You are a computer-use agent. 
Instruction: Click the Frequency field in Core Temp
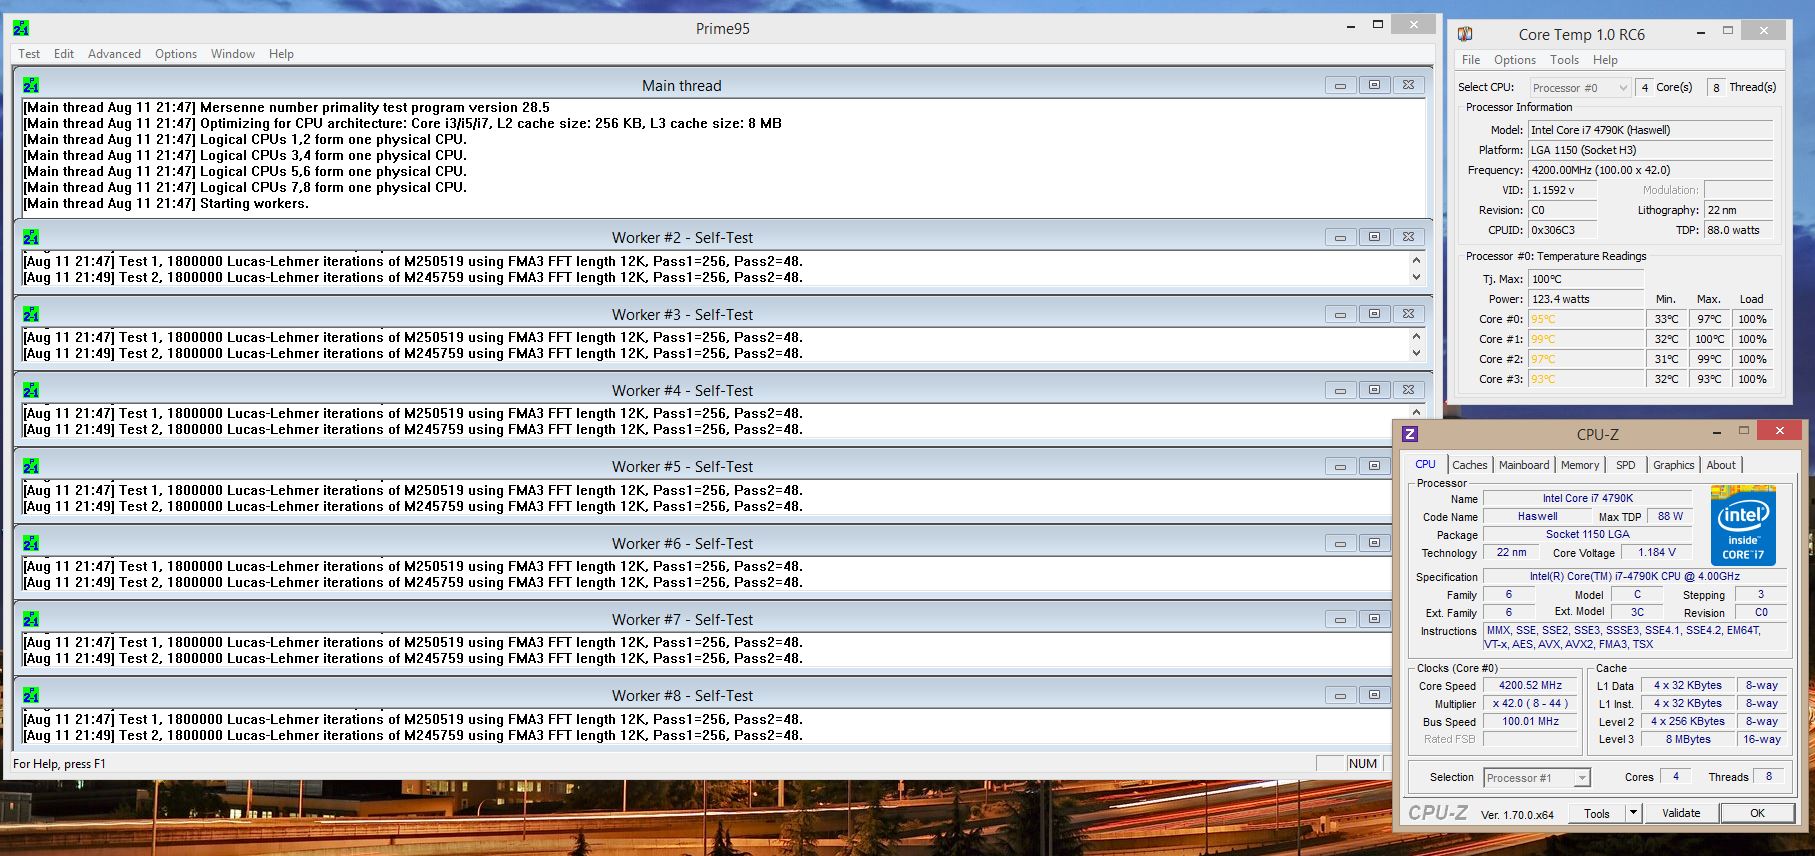click(x=1650, y=170)
